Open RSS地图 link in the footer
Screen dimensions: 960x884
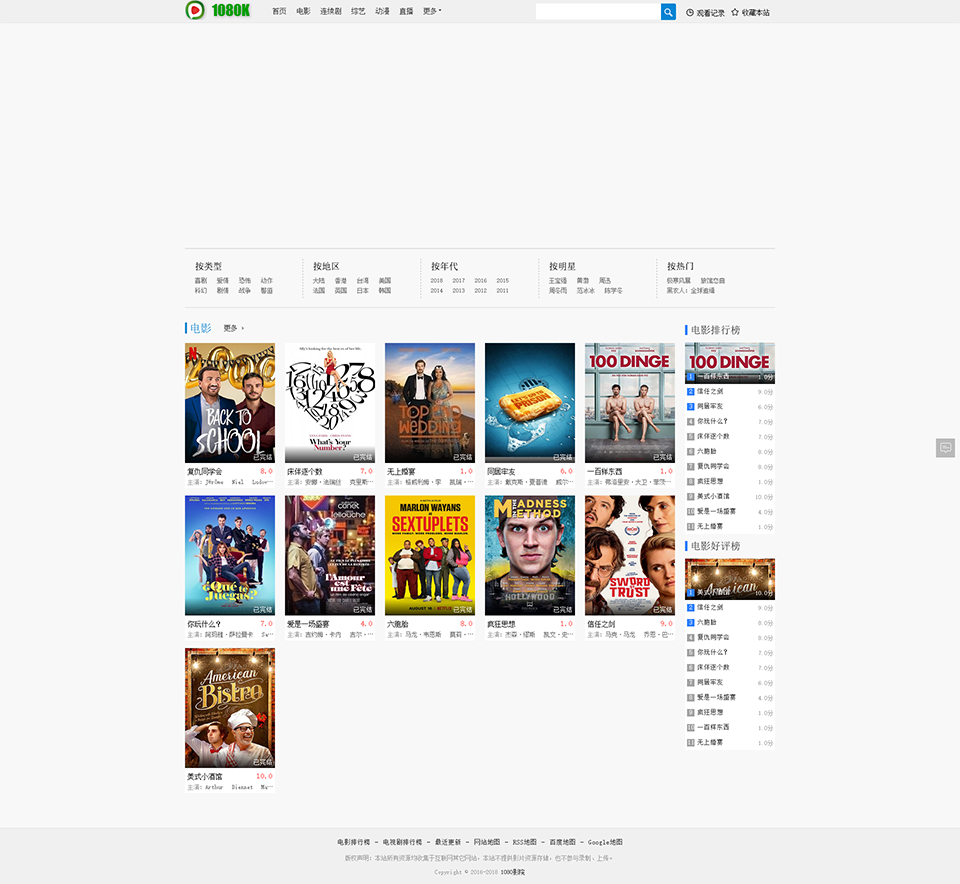[525, 842]
